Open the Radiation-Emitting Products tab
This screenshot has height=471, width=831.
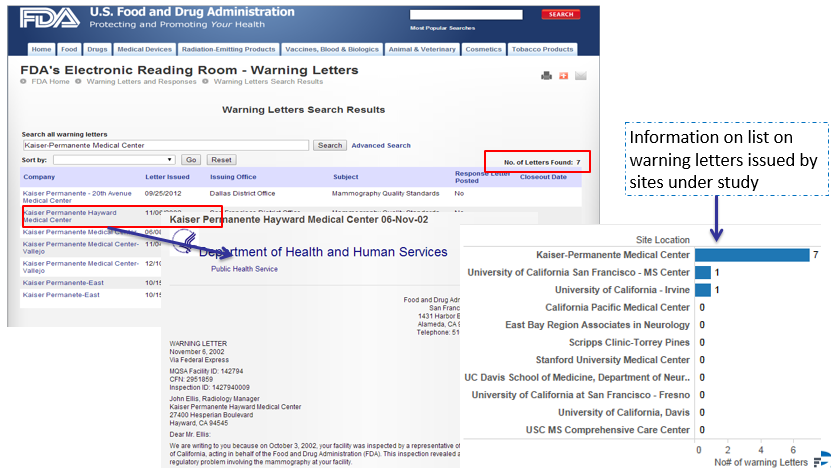(x=228, y=49)
